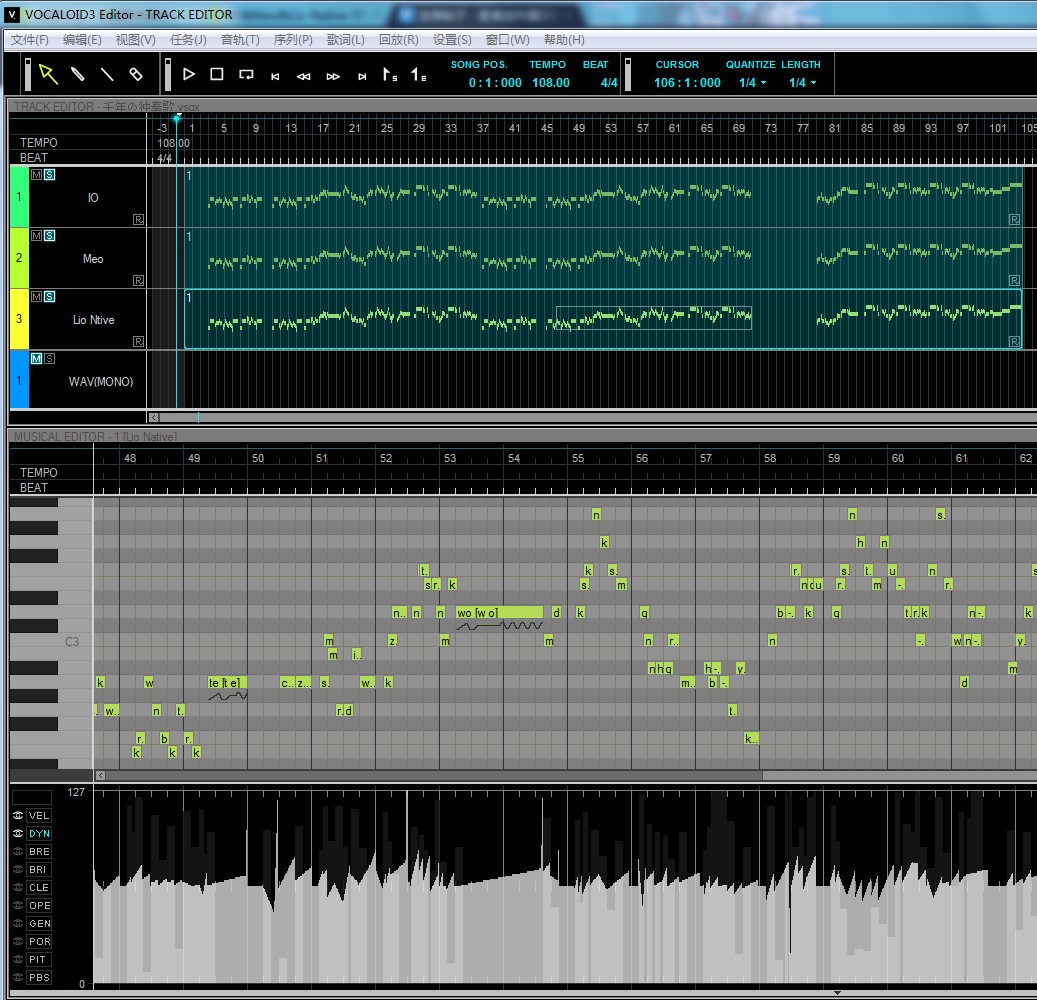The height and width of the screenshot is (1000, 1037).
Task: Open the 文件(F) menu
Action: coord(30,40)
